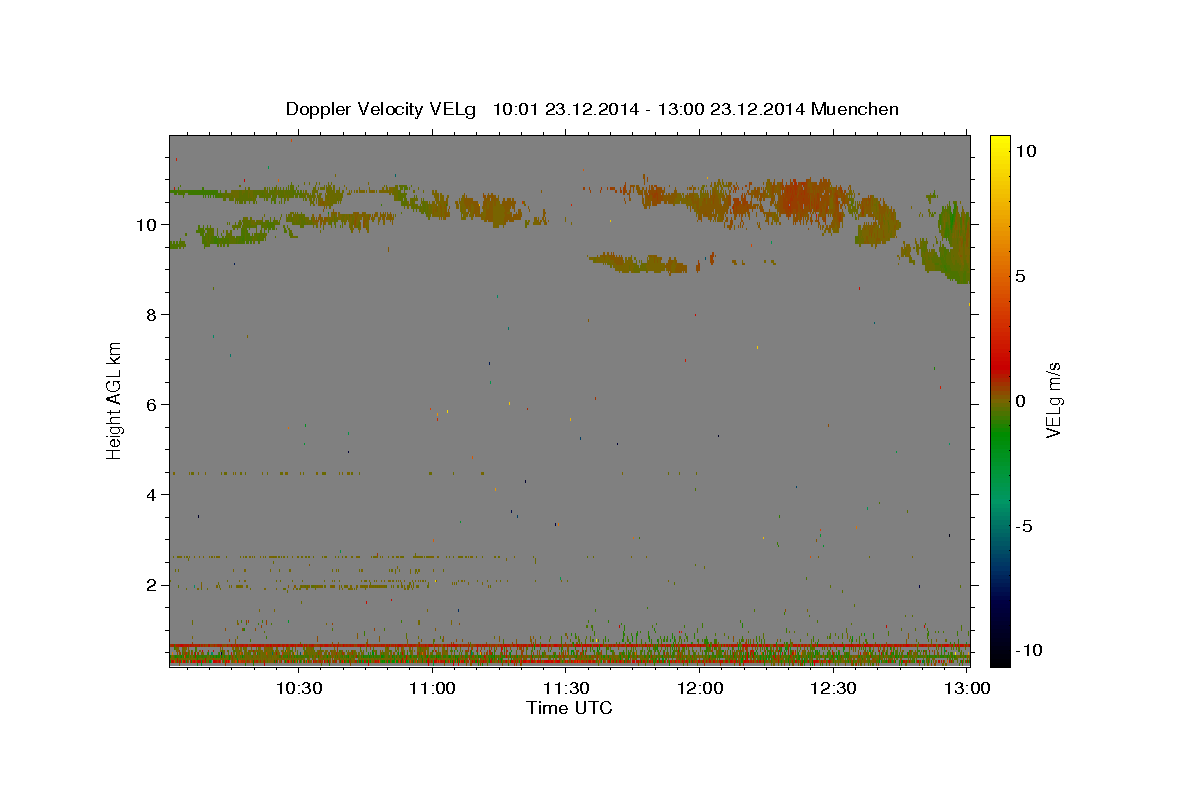The width and height of the screenshot is (1200, 800).
Task: Click the 10:30 time tick label
Action: [299, 688]
